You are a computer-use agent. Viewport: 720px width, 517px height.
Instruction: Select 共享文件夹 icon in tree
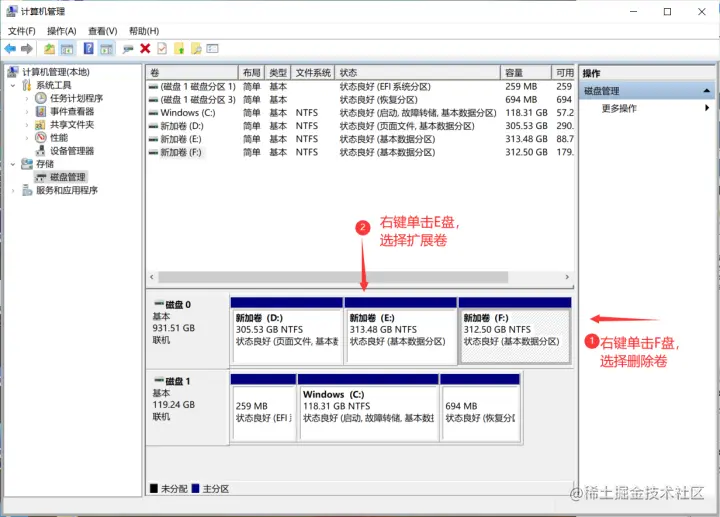coord(40,124)
